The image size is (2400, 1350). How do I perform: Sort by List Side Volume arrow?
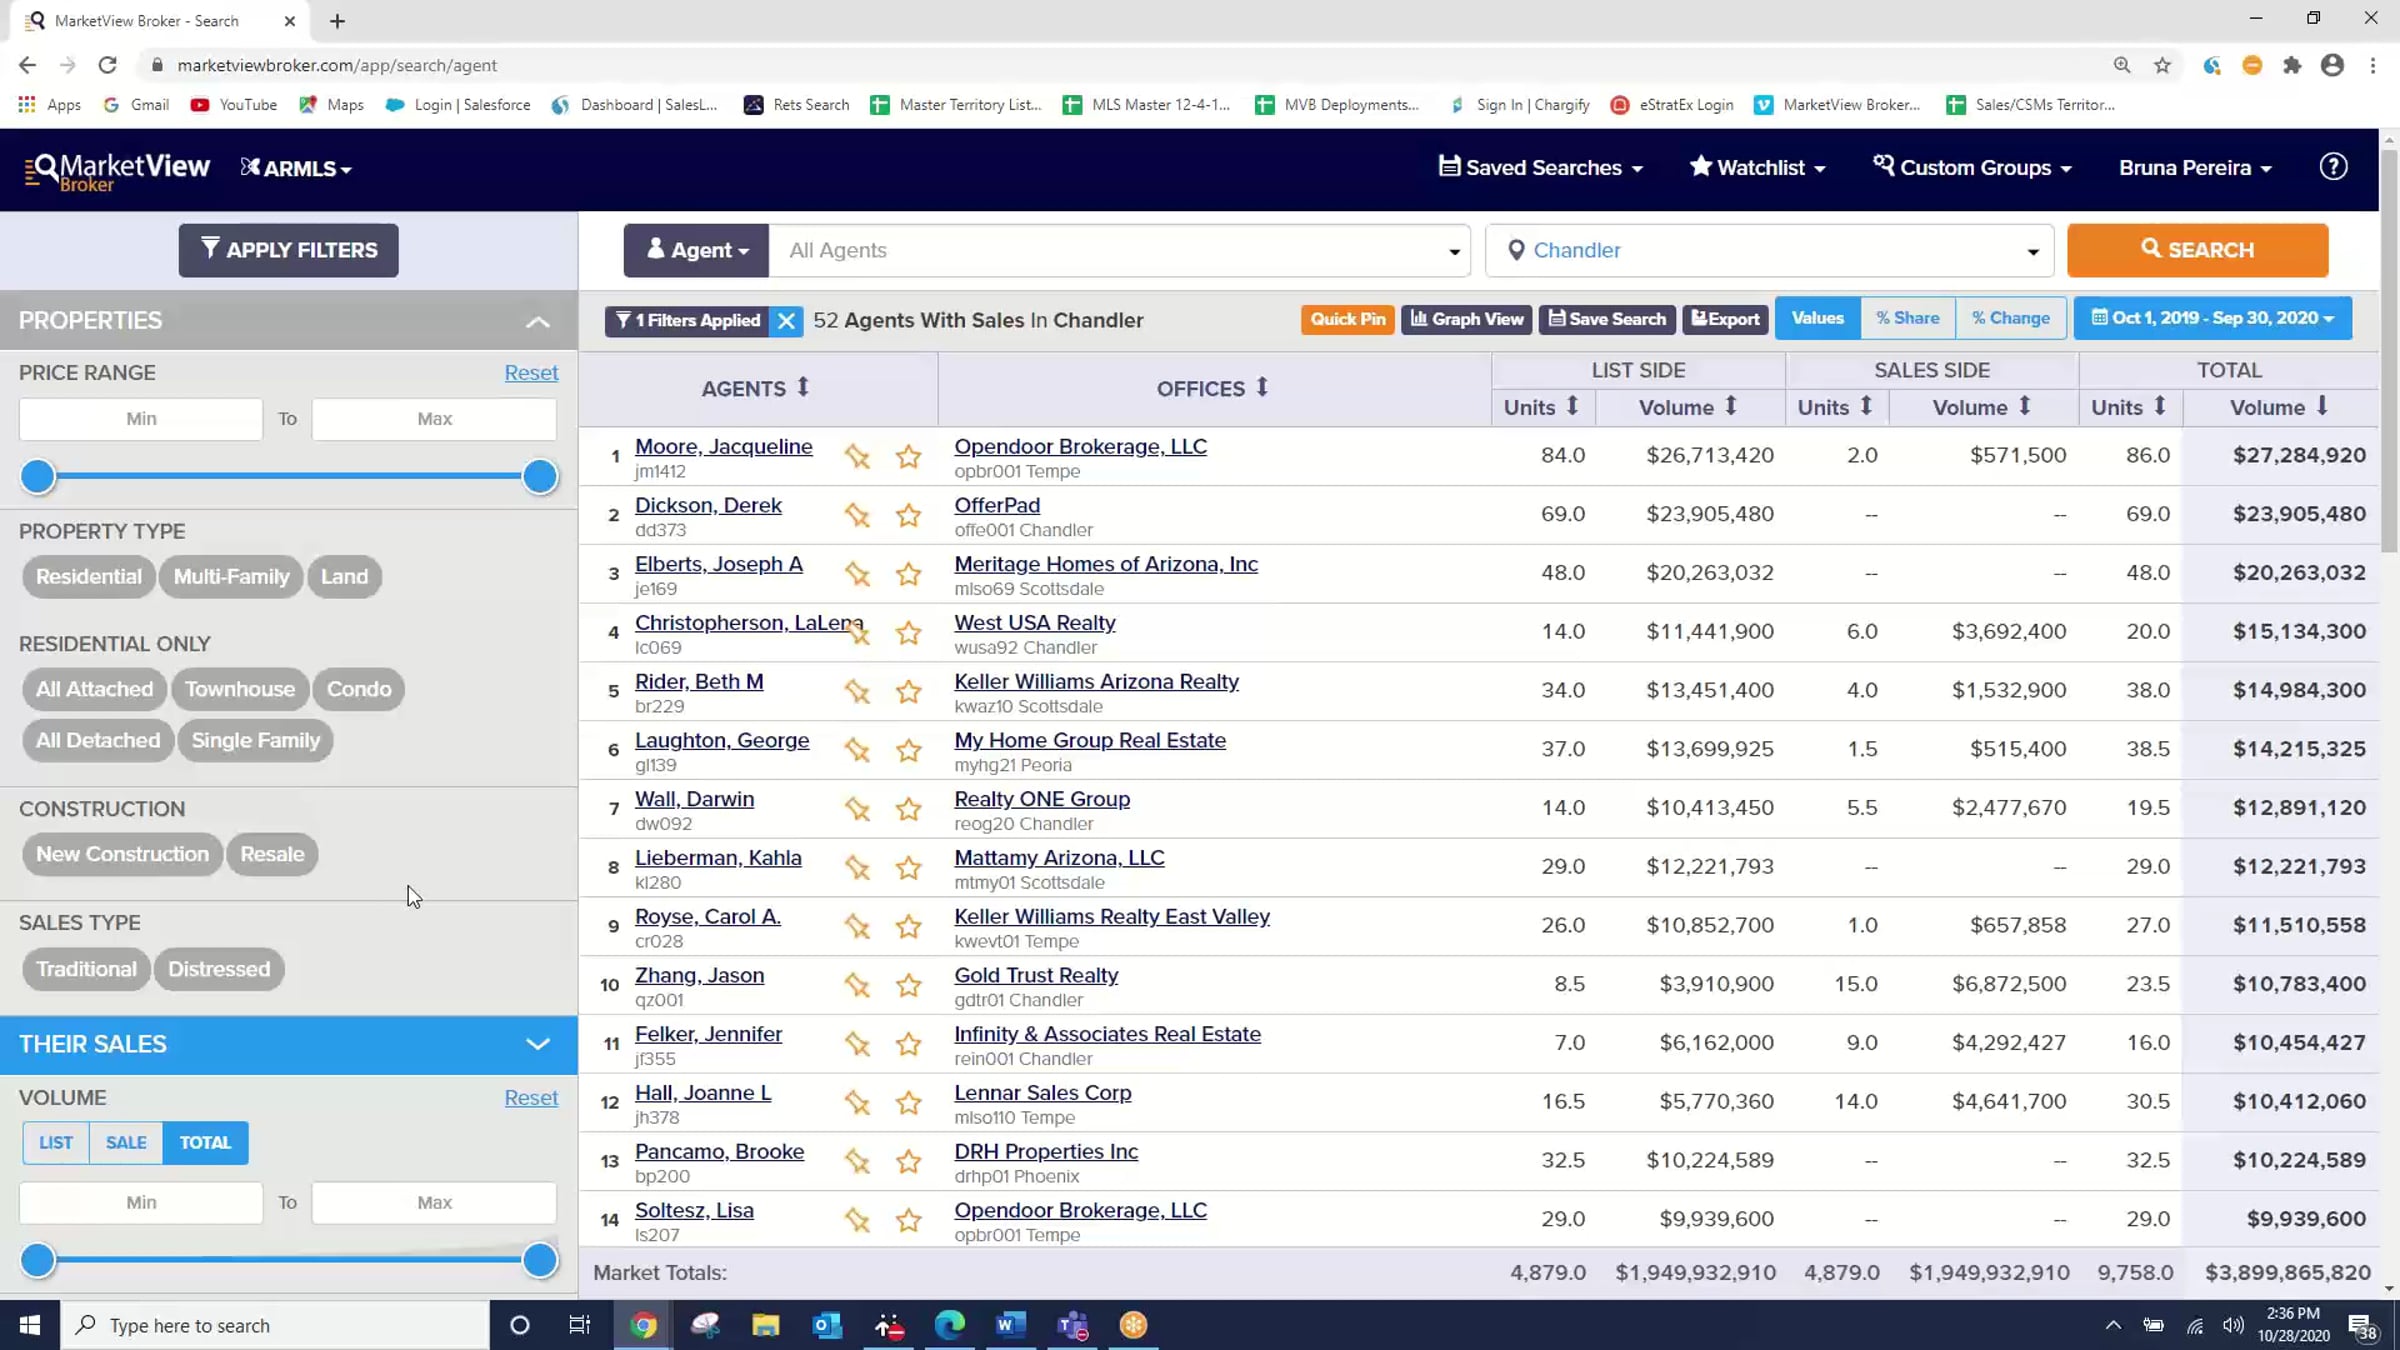tap(1731, 406)
